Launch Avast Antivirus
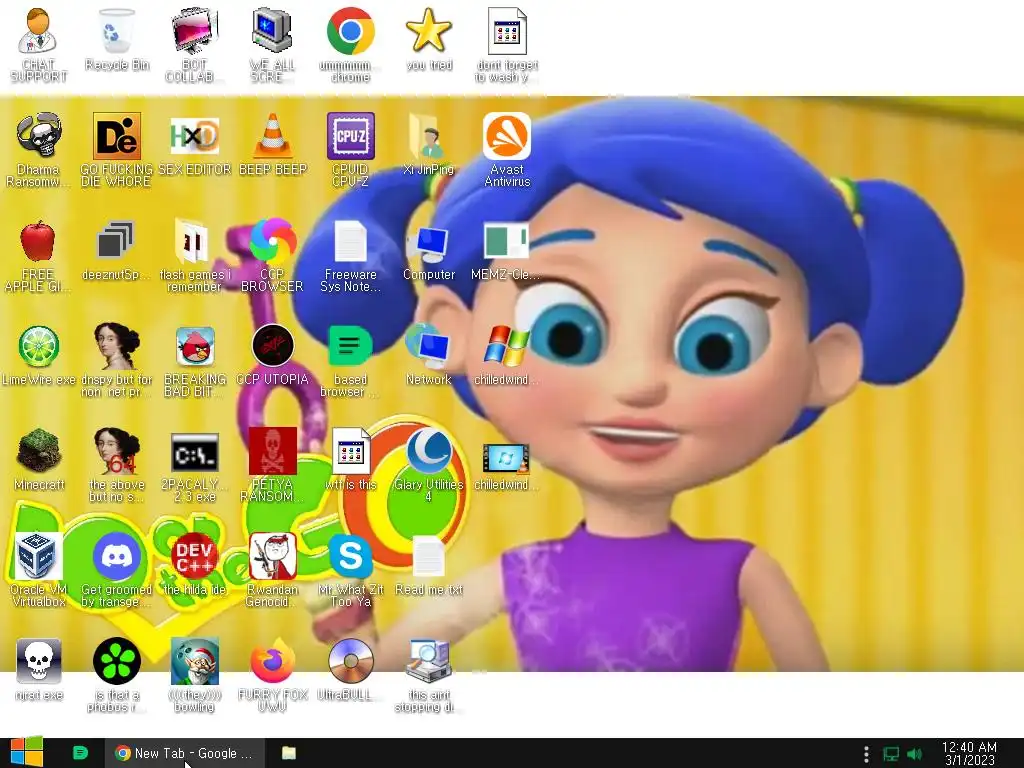The image size is (1024, 768). click(507, 149)
